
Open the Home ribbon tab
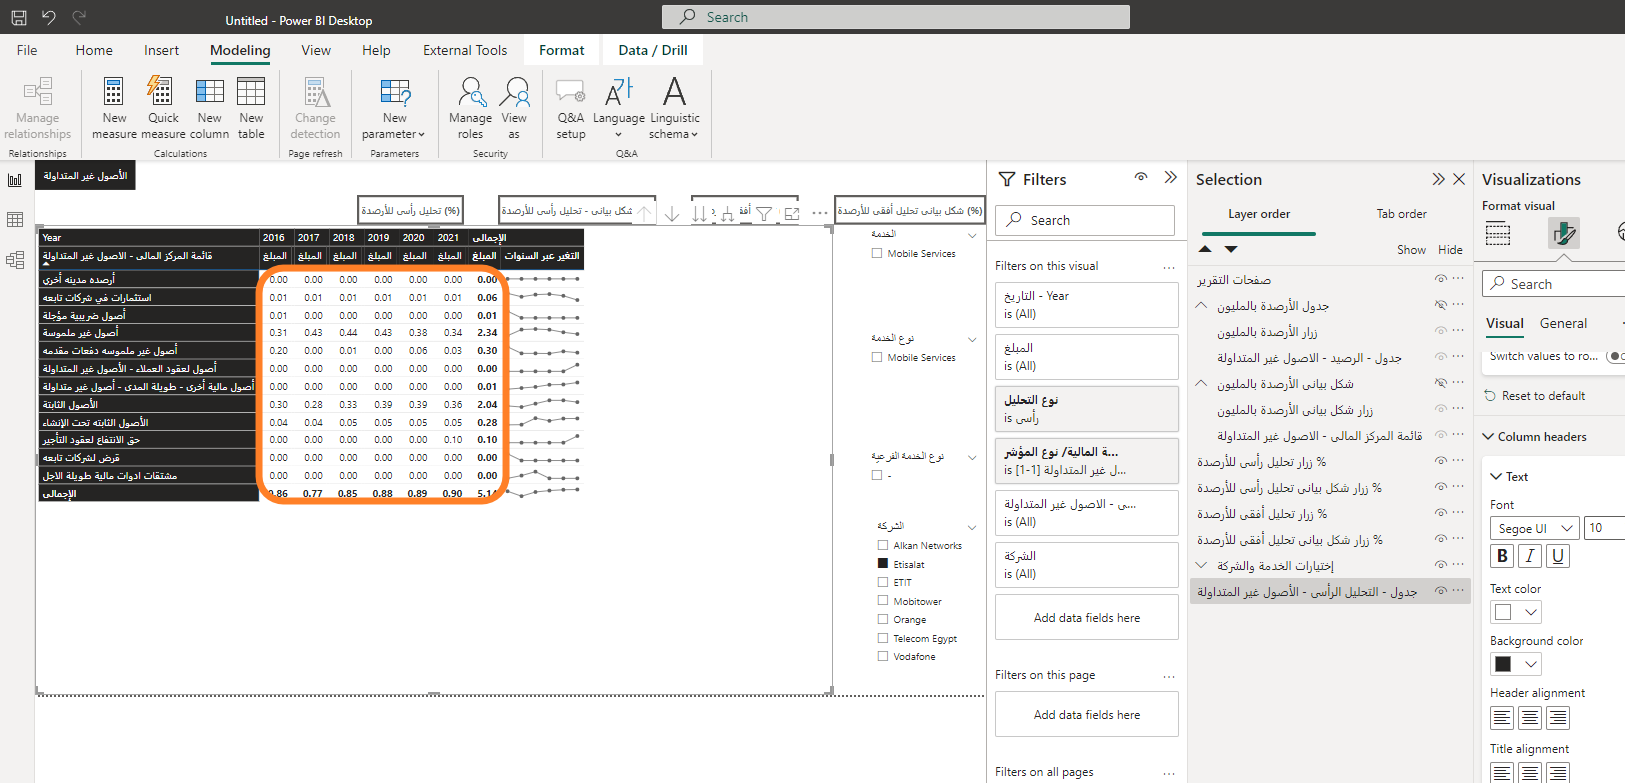coord(94,50)
